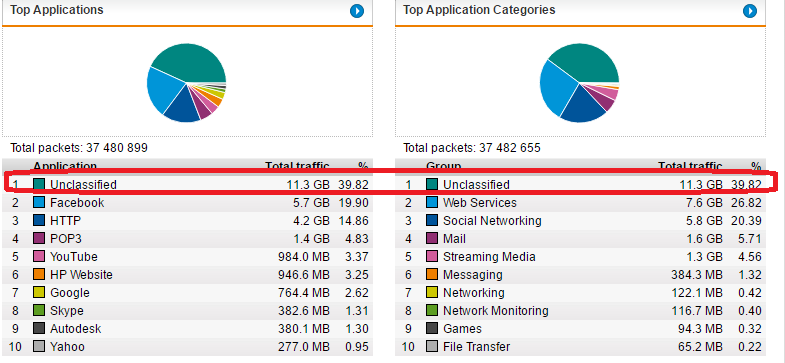Click Social Networking's 20.39 percent value

[746, 221]
